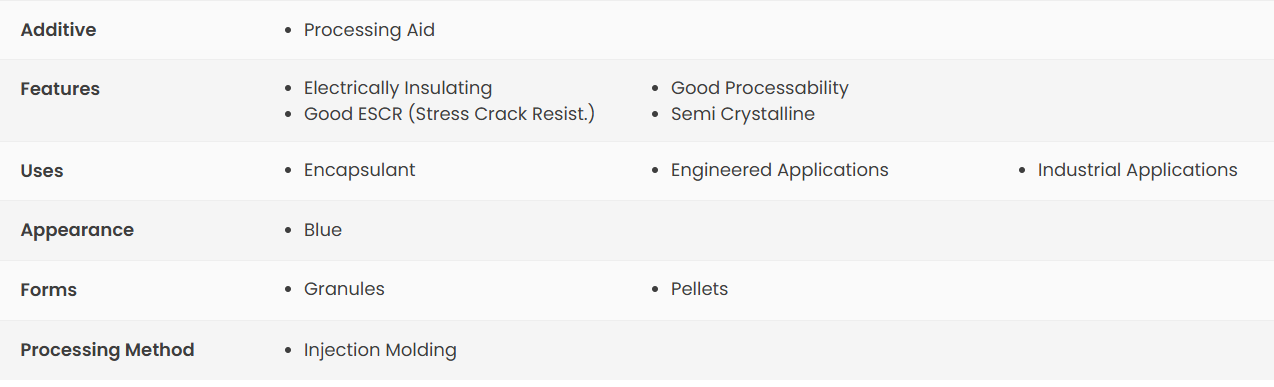
Task: Click the Forms row label
Action: (48, 290)
